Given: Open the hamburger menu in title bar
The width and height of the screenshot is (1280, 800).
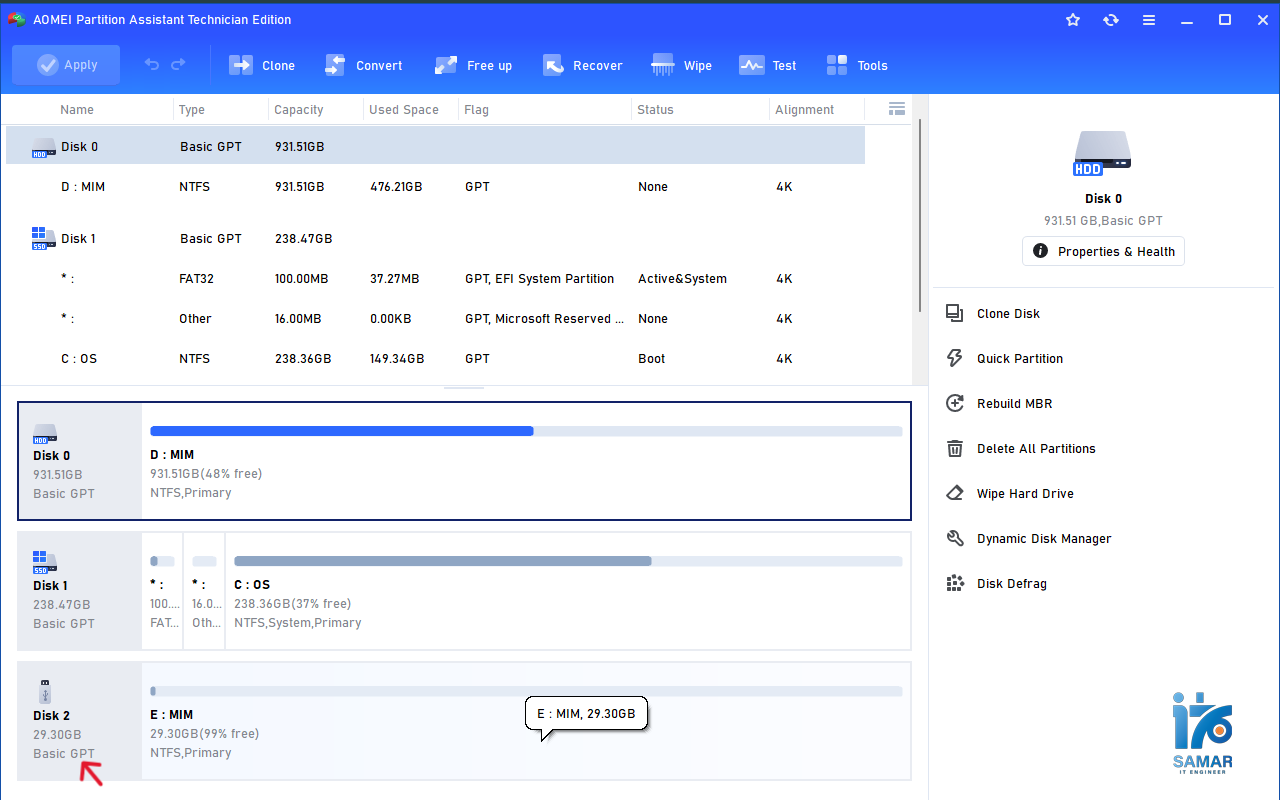Looking at the screenshot, I should tap(1149, 20).
